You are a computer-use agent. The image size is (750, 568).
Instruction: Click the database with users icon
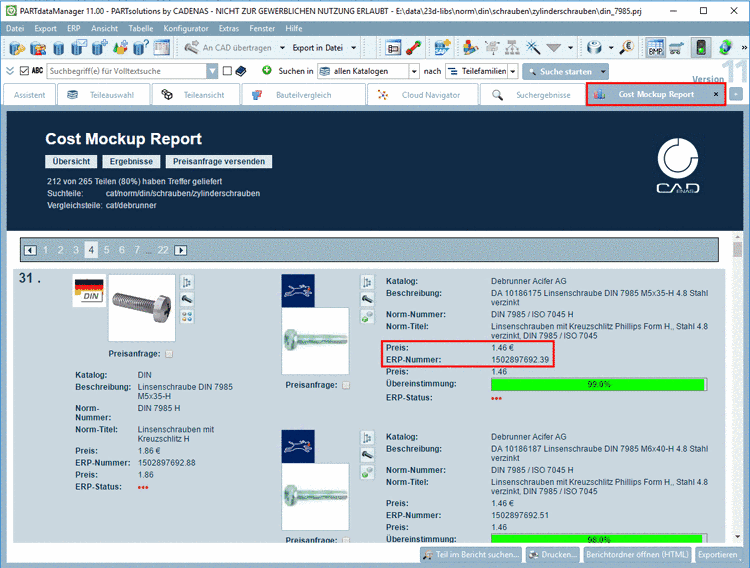click(38, 48)
